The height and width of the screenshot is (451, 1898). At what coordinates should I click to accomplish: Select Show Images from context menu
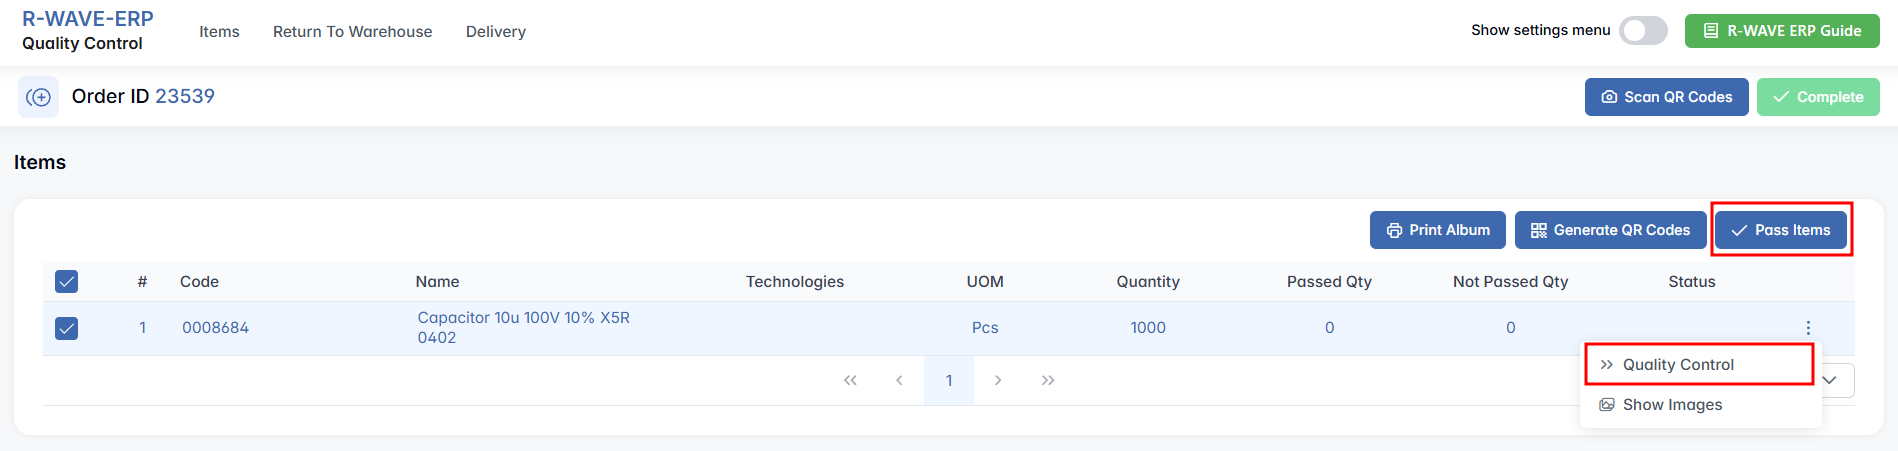[x=1671, y=405]
